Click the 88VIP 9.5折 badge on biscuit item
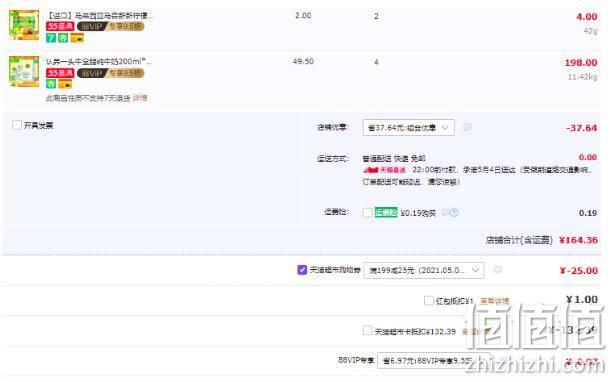The height and width of the screenshot is (382, 614). coord(111,26)
